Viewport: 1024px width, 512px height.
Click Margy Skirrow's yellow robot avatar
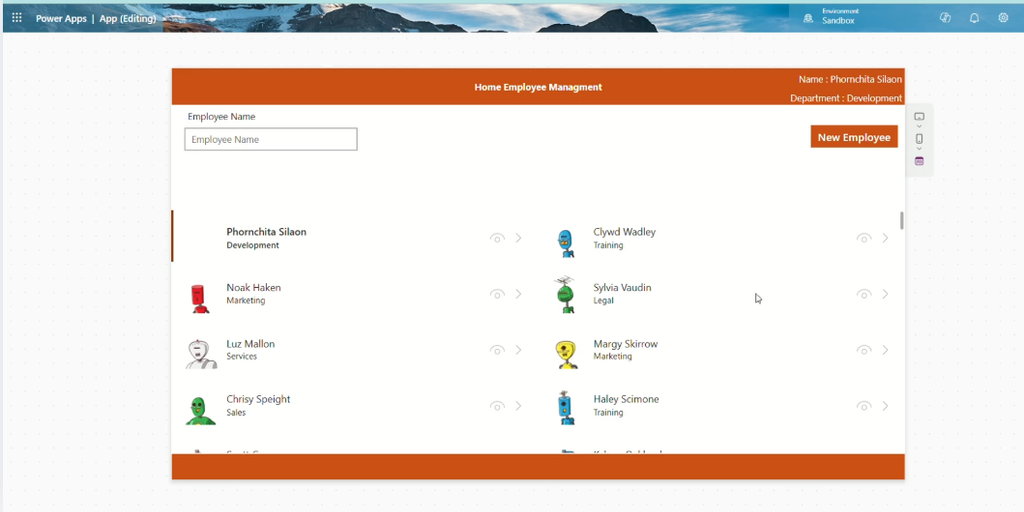point(566,355)
